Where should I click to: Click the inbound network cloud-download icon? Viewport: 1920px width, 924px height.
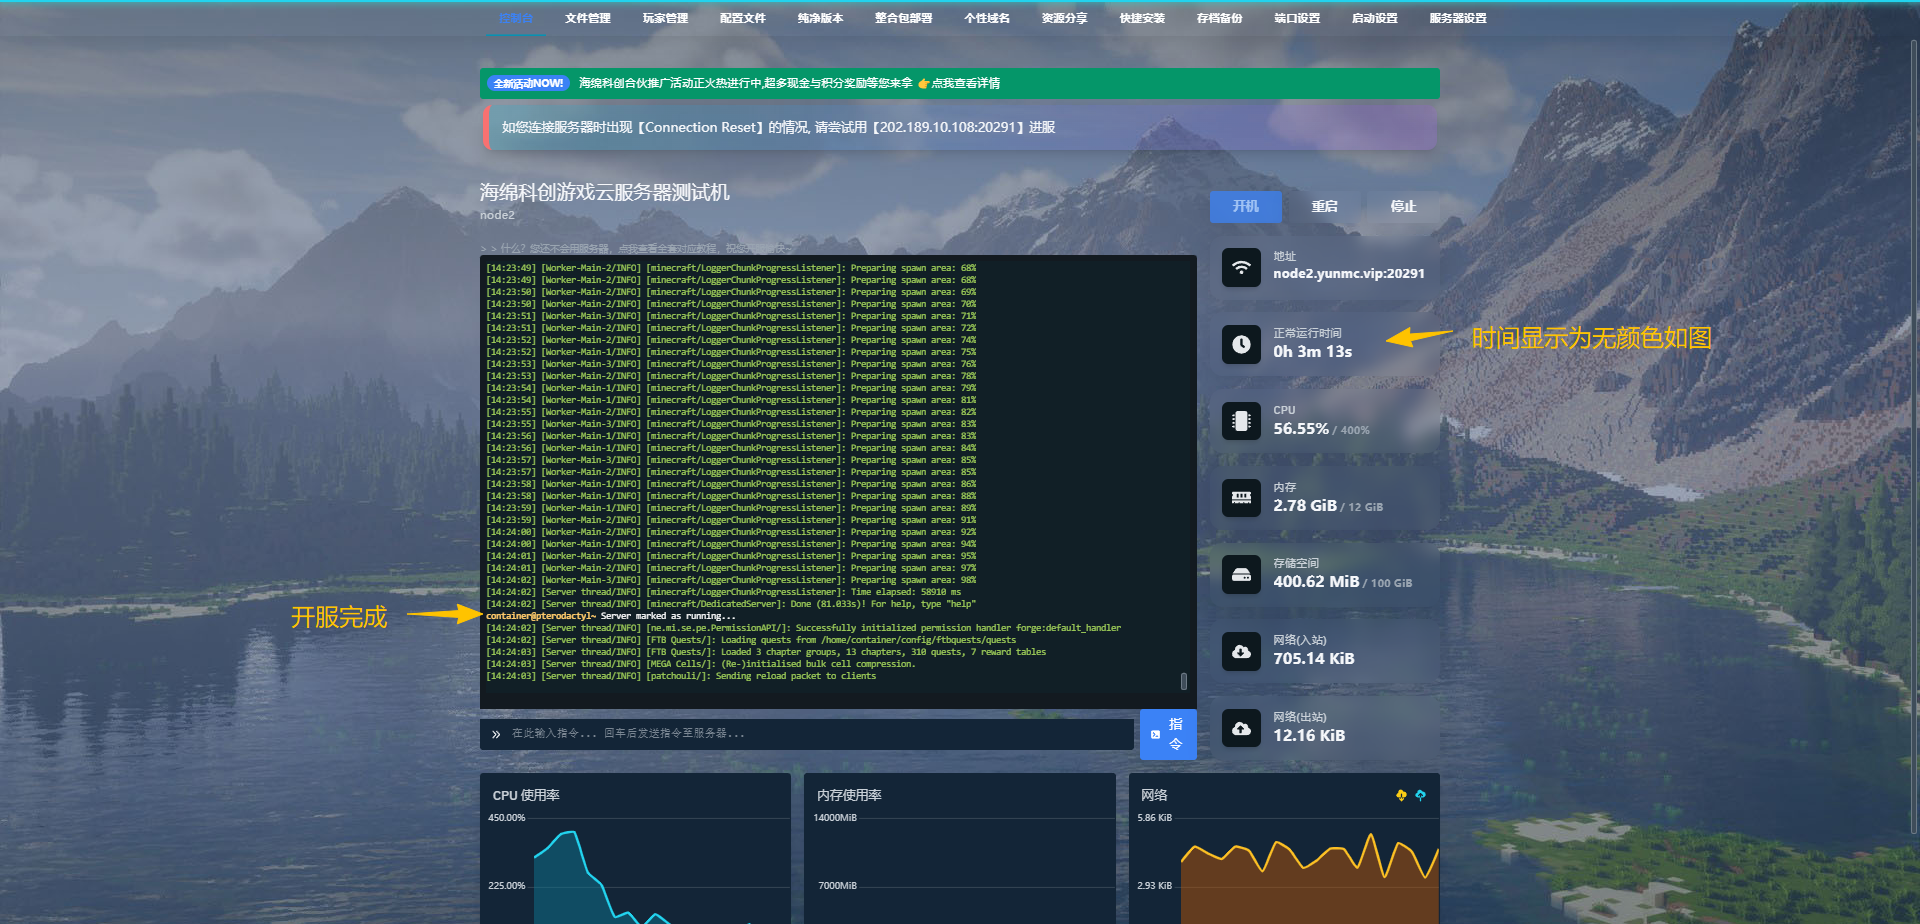1241,652
